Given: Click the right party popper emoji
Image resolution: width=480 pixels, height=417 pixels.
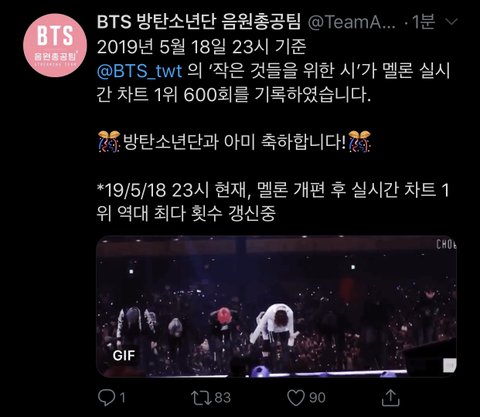Looking at the screenshot, I should coord(359,141).
